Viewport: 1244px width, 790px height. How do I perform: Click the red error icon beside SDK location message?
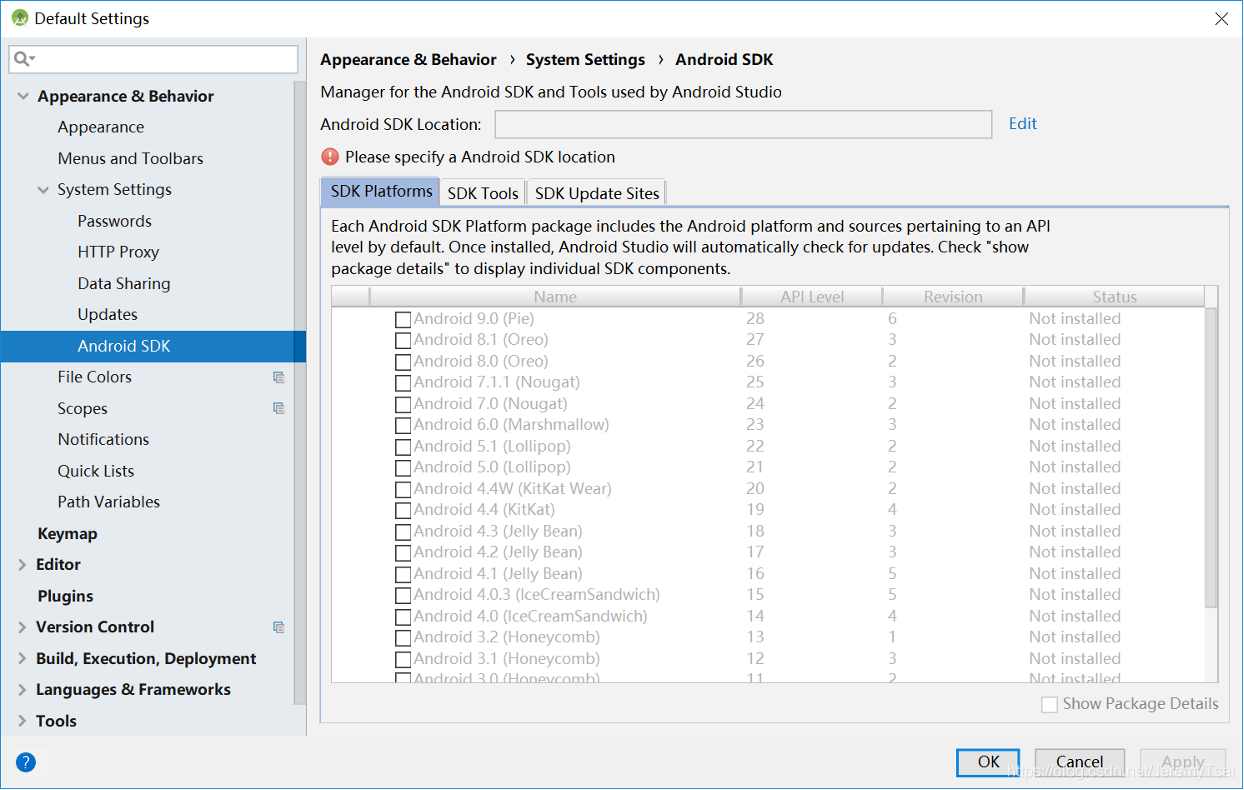(330, 157)
